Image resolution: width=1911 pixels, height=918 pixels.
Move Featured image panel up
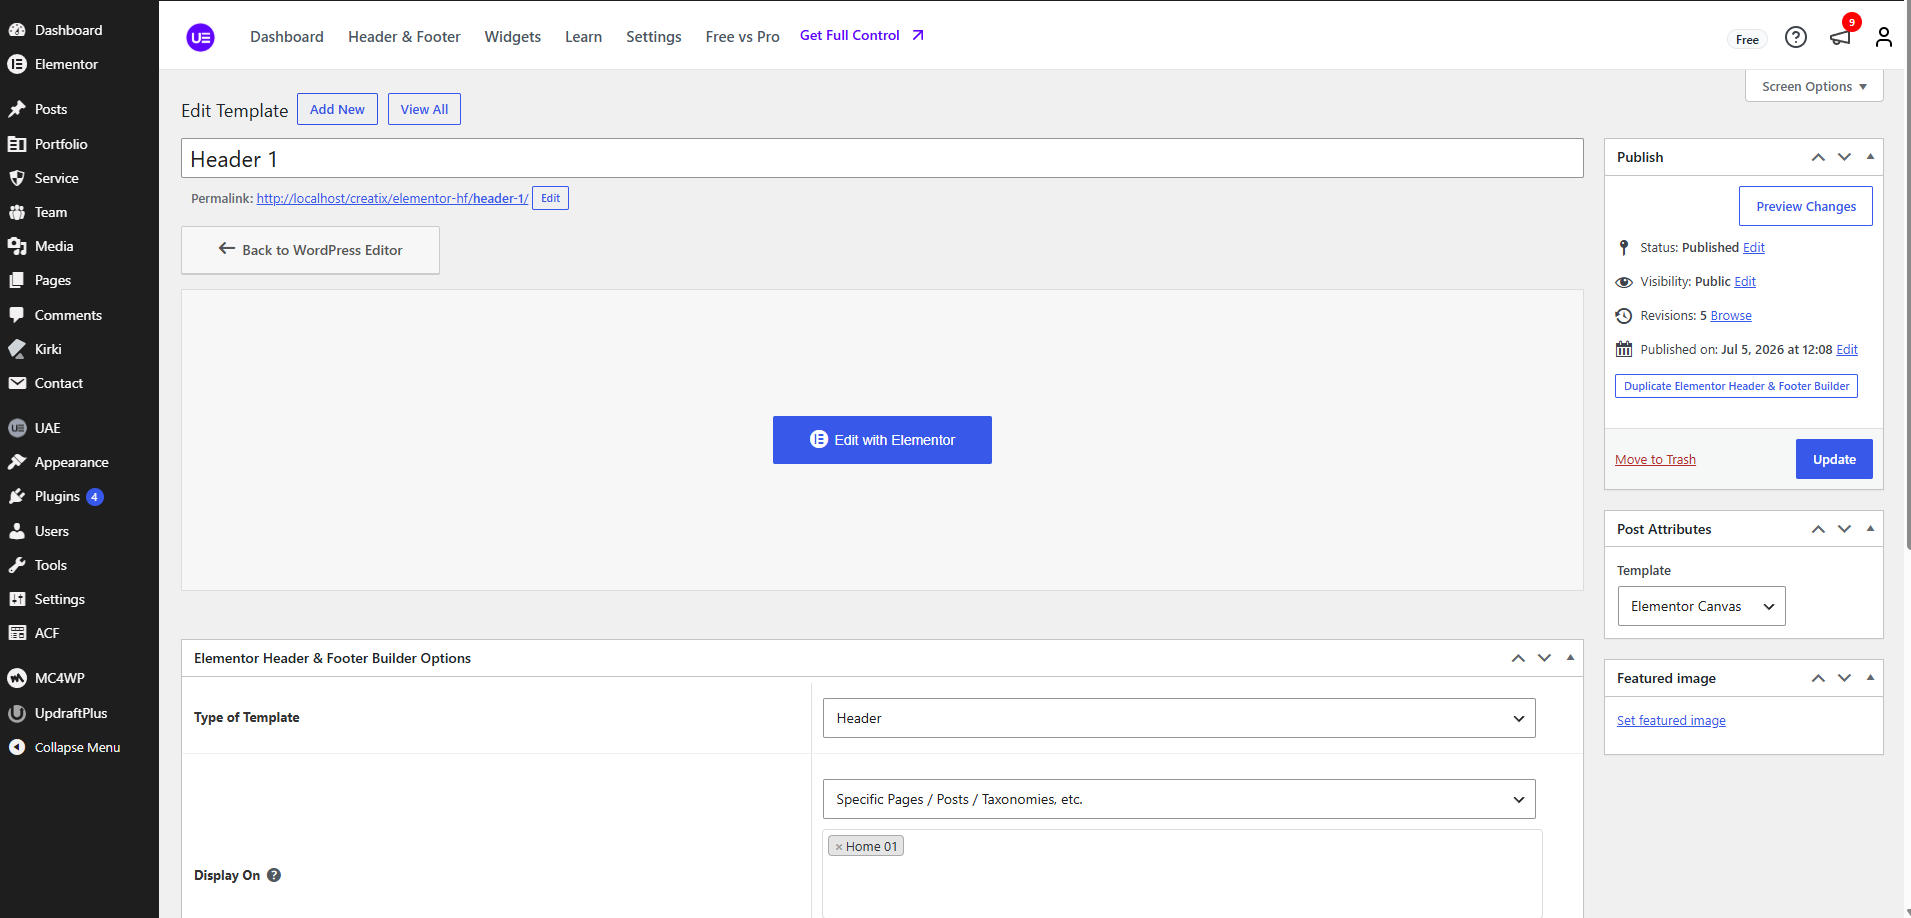pos(1818,678)
